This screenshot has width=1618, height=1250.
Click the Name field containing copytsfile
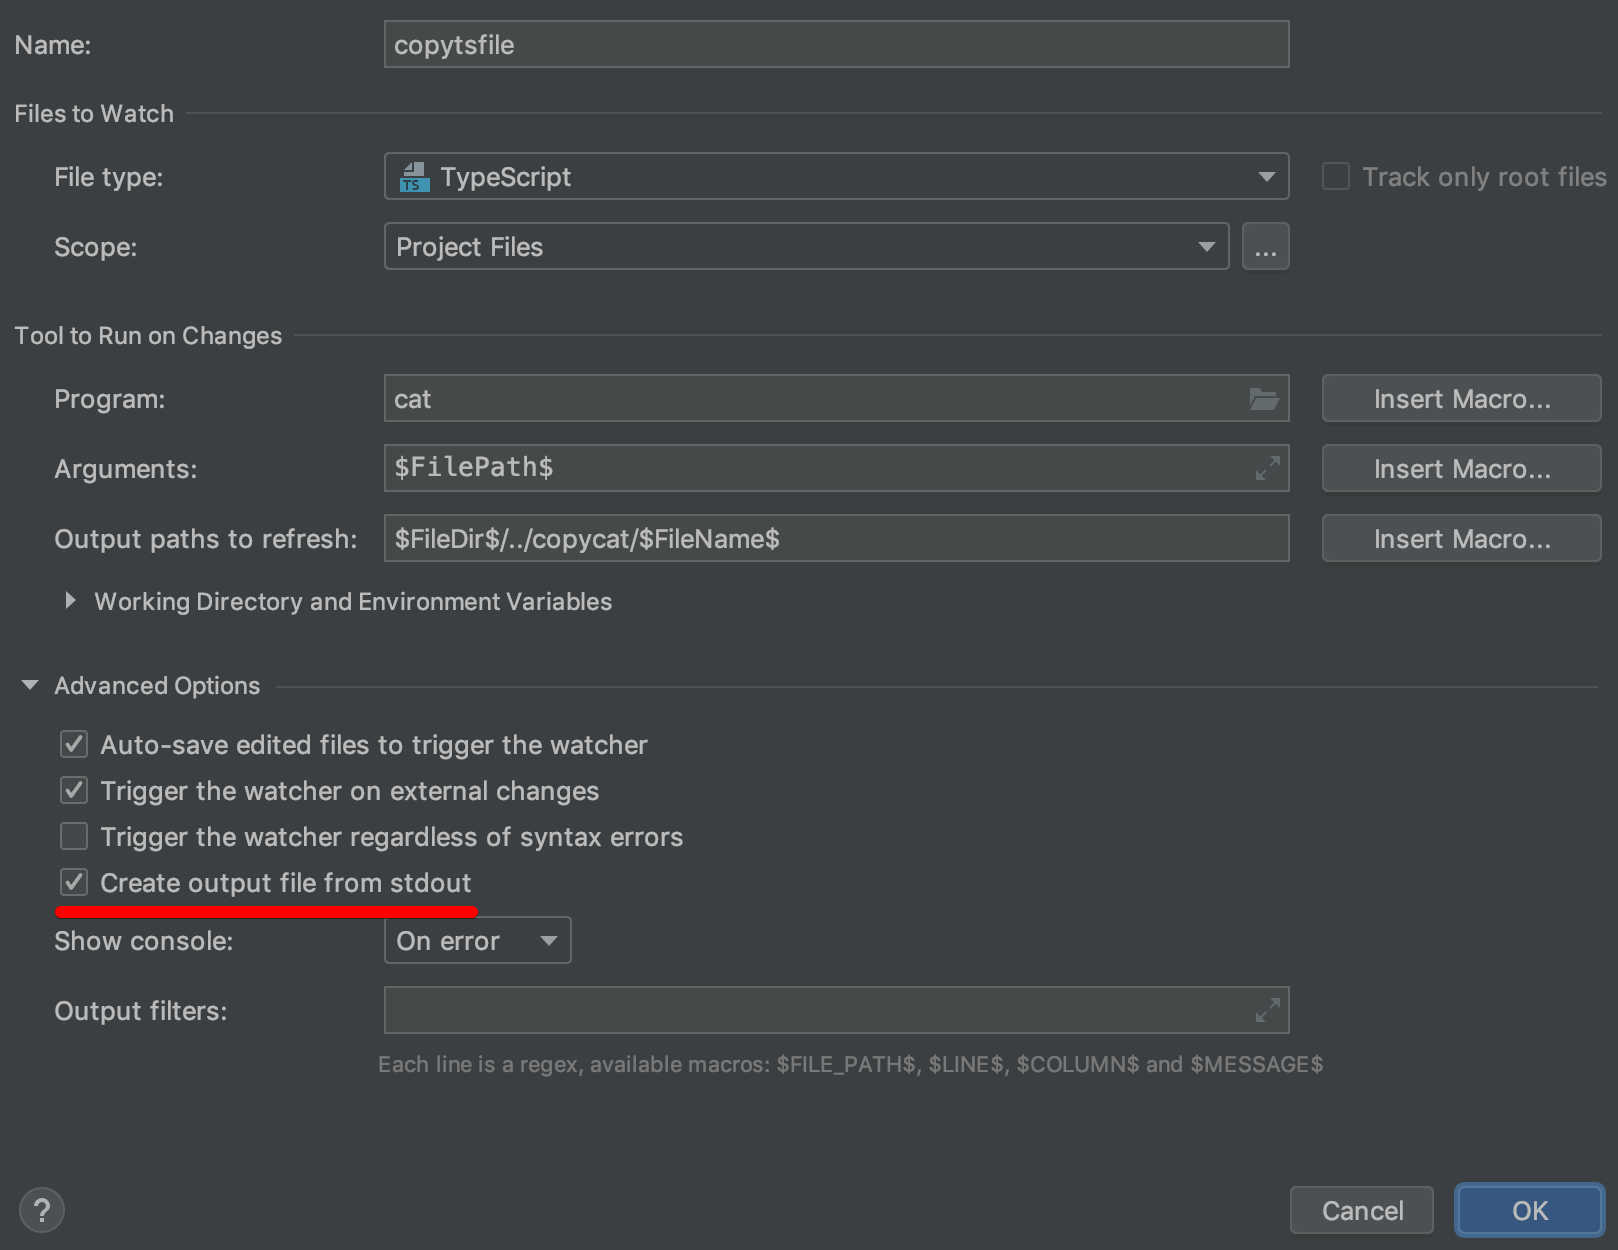pos(835,45)
